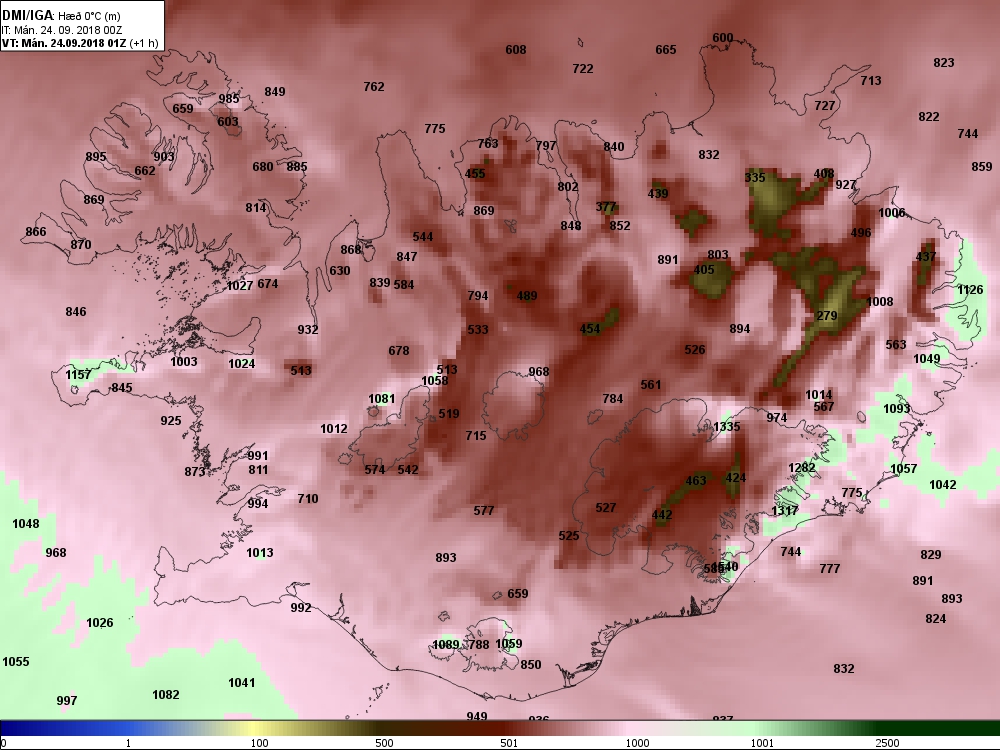Click the '1001' color scale label

pos(762,743)
